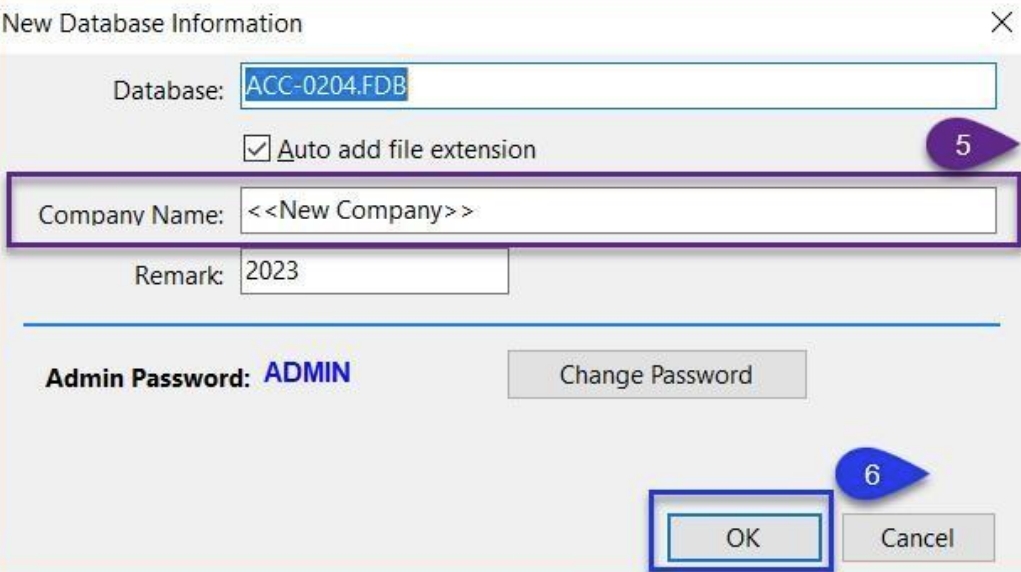Screen dimensions: 1021x572
Task: Click the highlighted ACC-0204.FDB filename text
Action: [x=329, y=88]
